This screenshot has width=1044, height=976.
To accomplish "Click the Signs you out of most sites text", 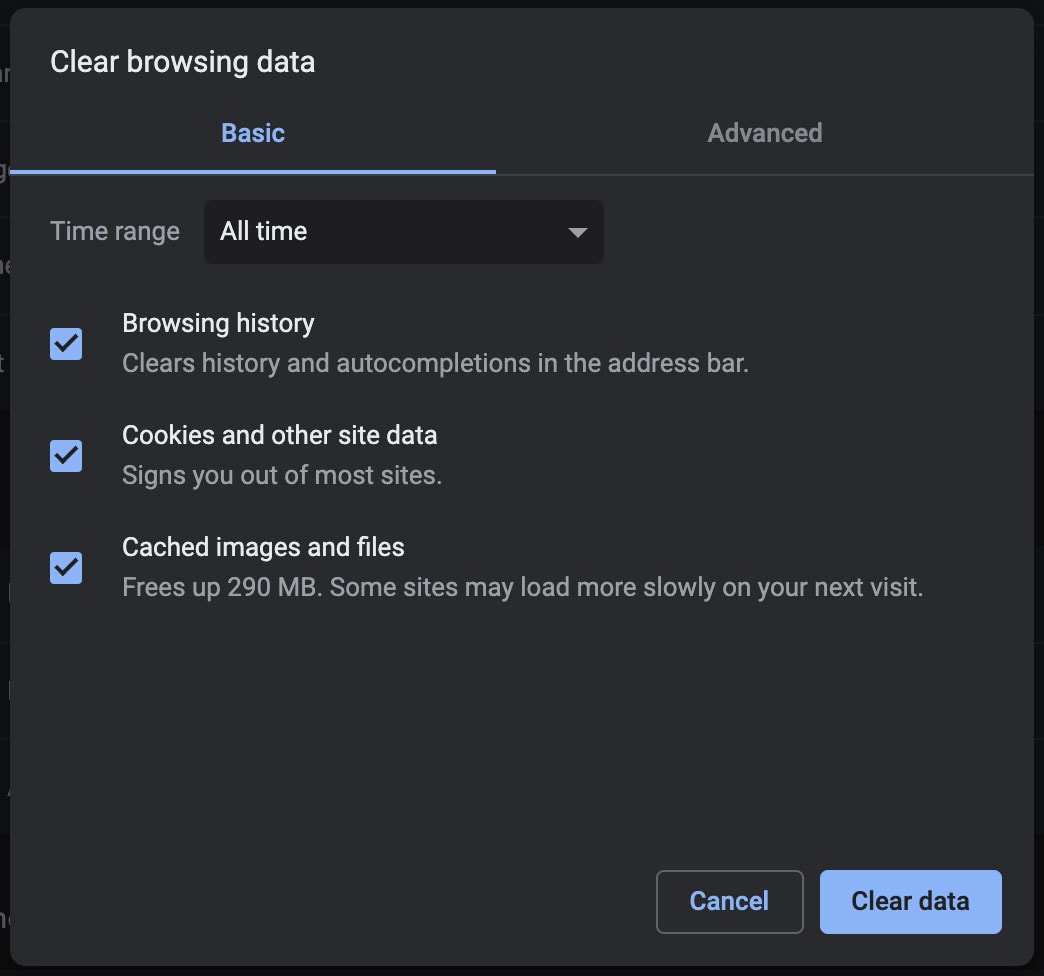I will pos(282,475).
